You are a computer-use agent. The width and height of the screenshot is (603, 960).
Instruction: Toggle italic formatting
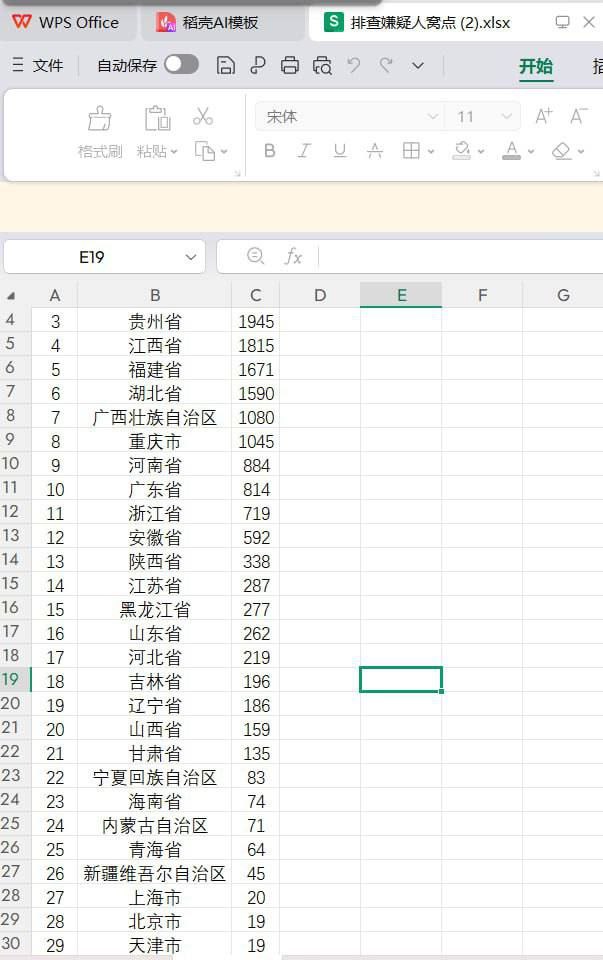(304, 151)
